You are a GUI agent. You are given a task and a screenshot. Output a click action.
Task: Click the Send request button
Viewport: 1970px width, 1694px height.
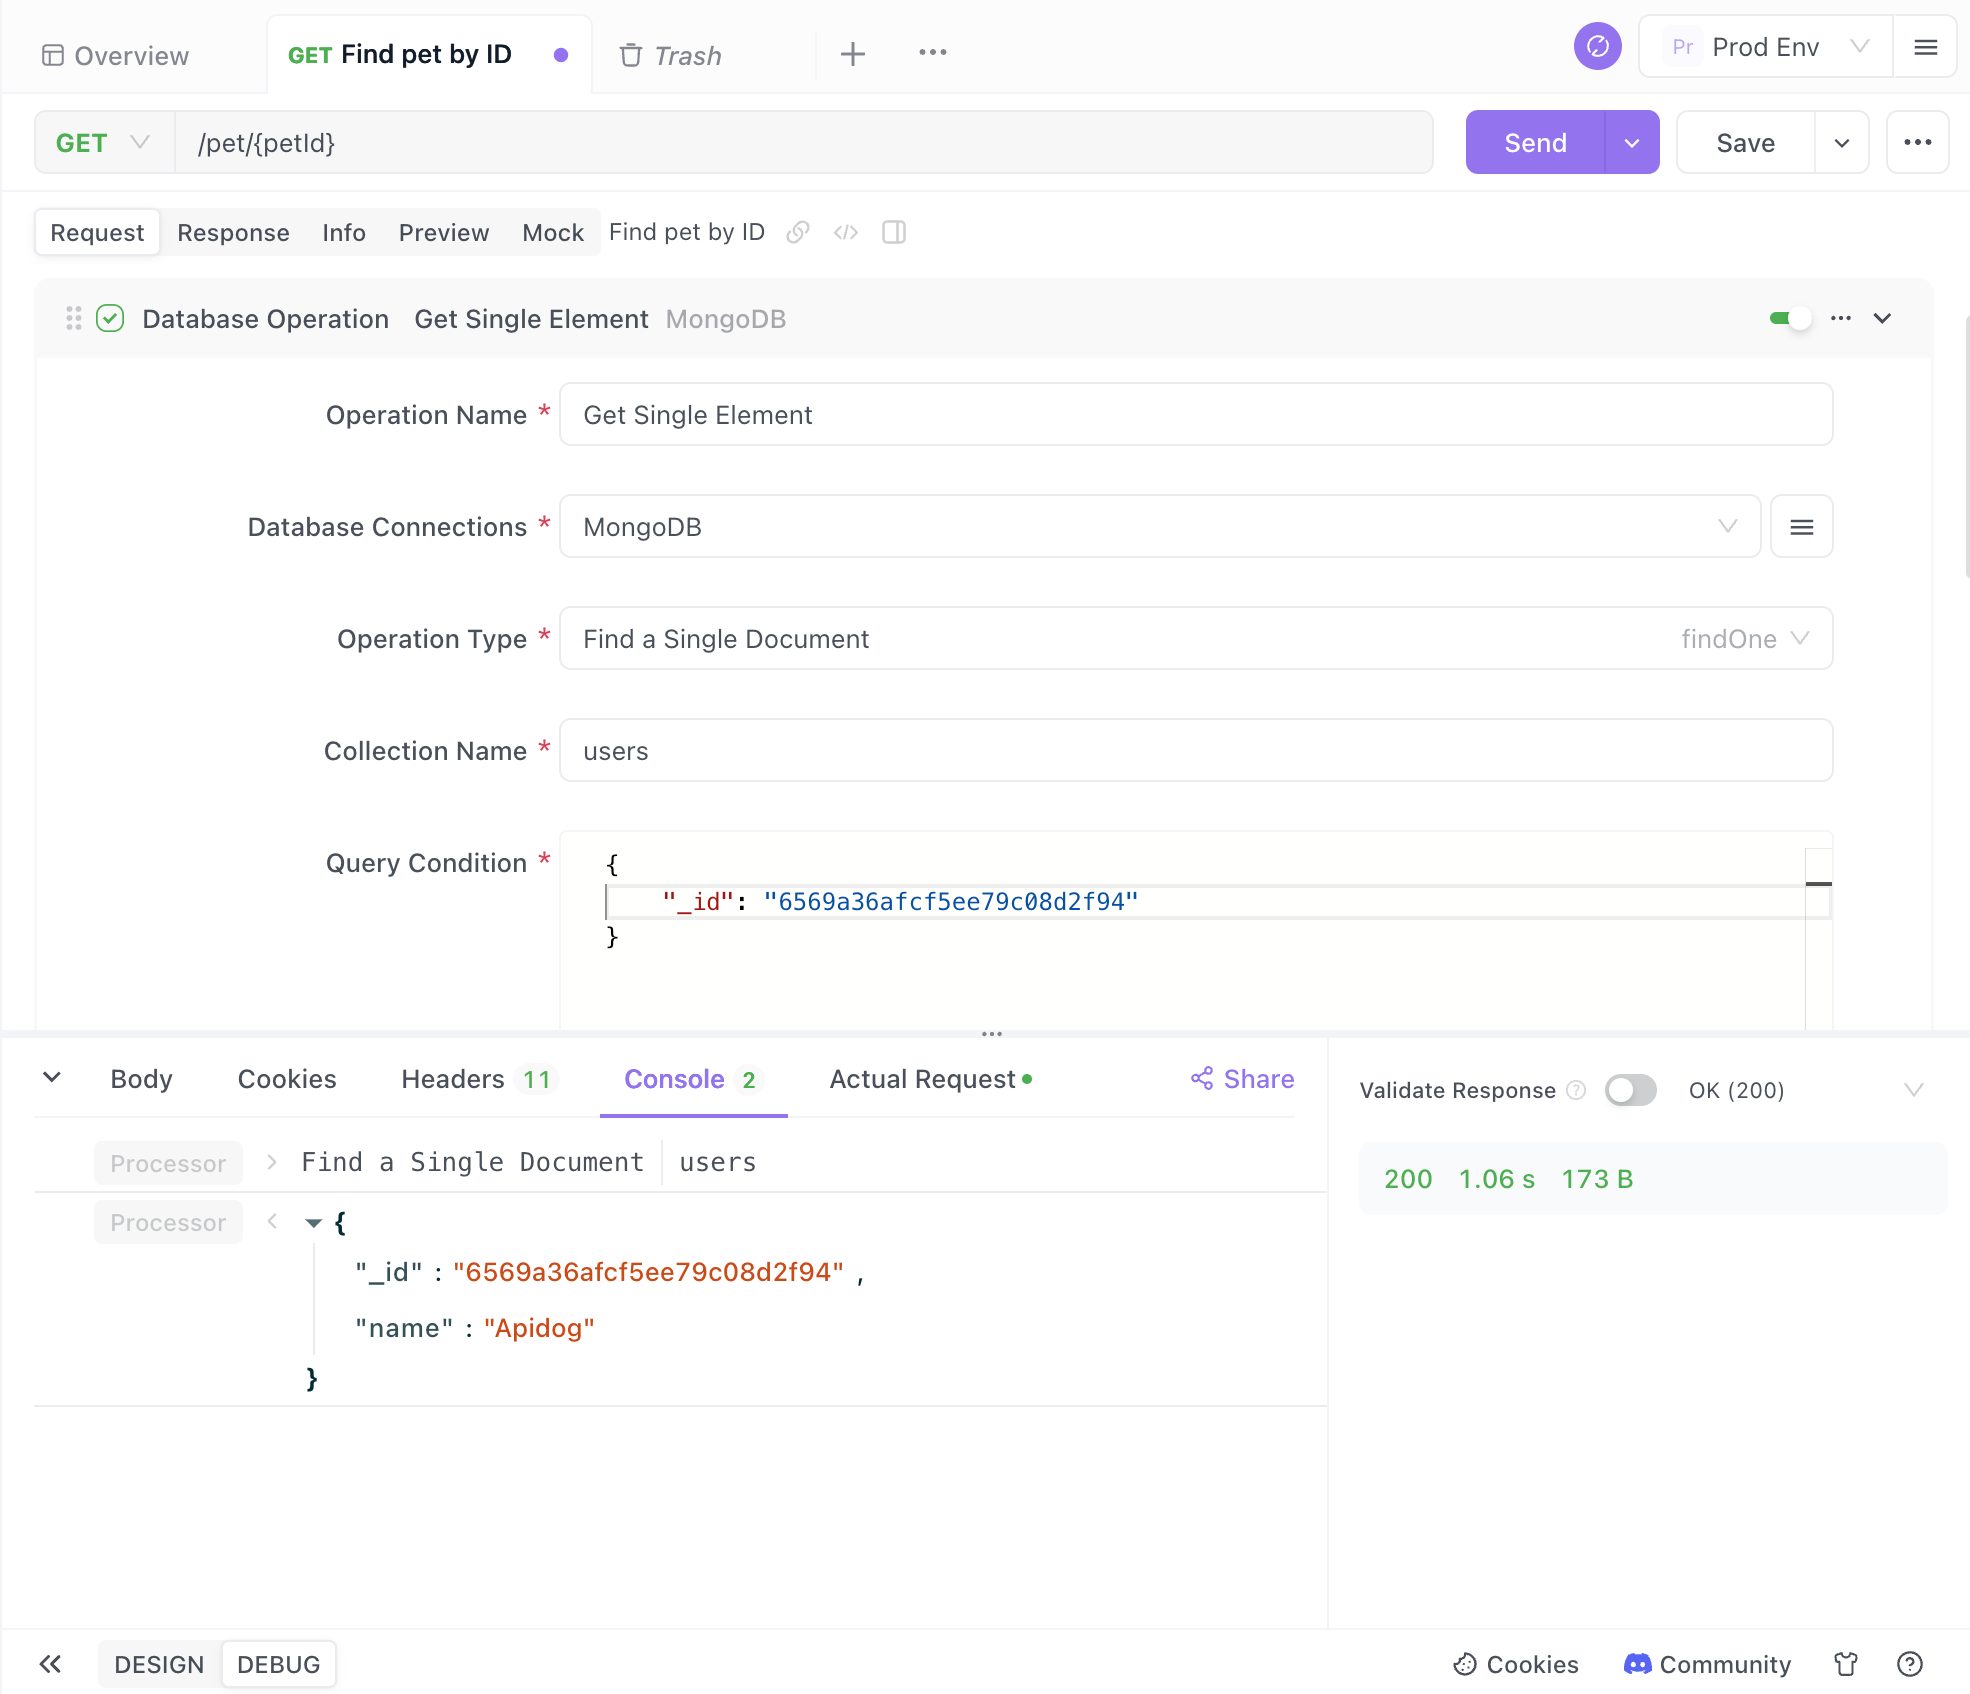pyautogui.click(x=1533, y=141)
